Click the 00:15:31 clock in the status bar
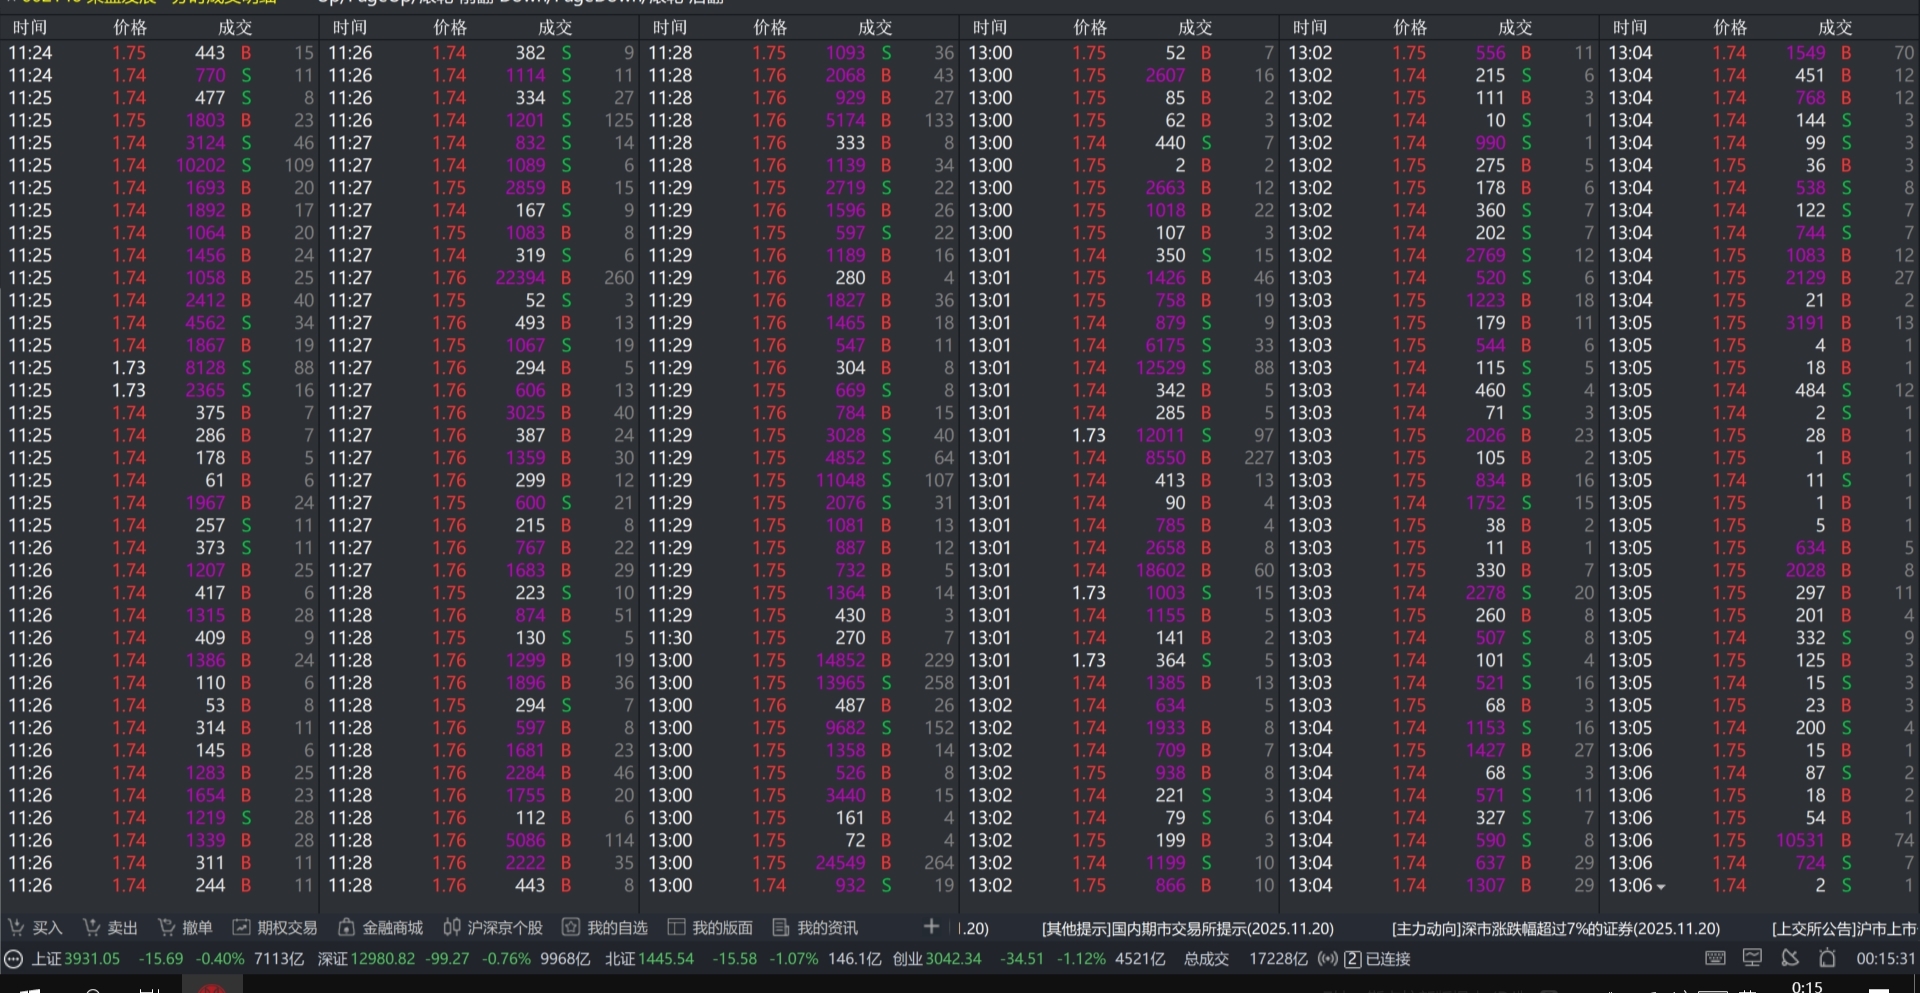Screen dimensions: 1920x993 click(1886, 958)
